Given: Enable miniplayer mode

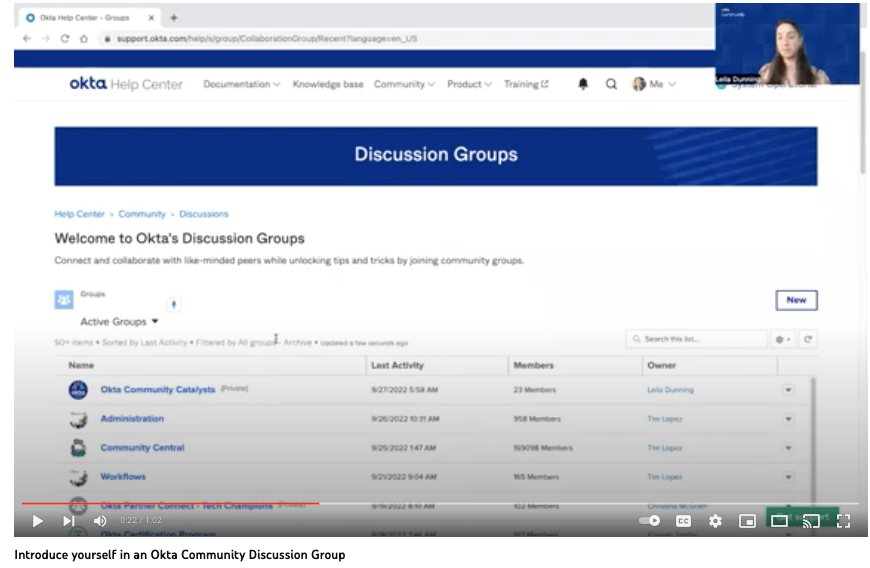Looking at the screenshot, I should click(747, 521).
